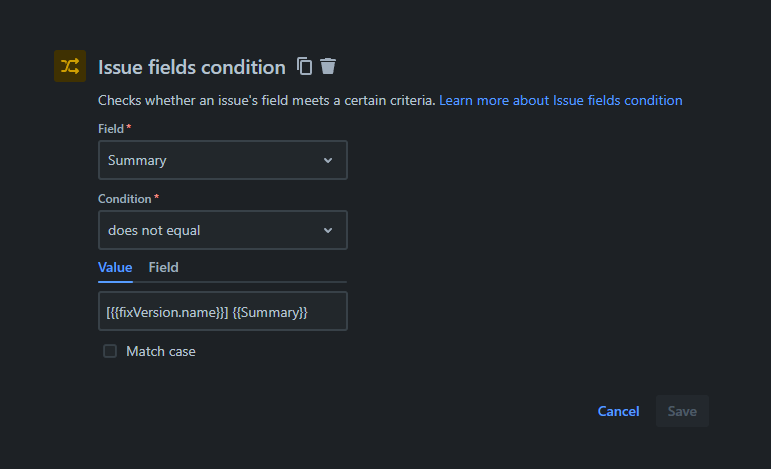
Task: Delete the condition using the trash icon
Action: tap(328, 67)
